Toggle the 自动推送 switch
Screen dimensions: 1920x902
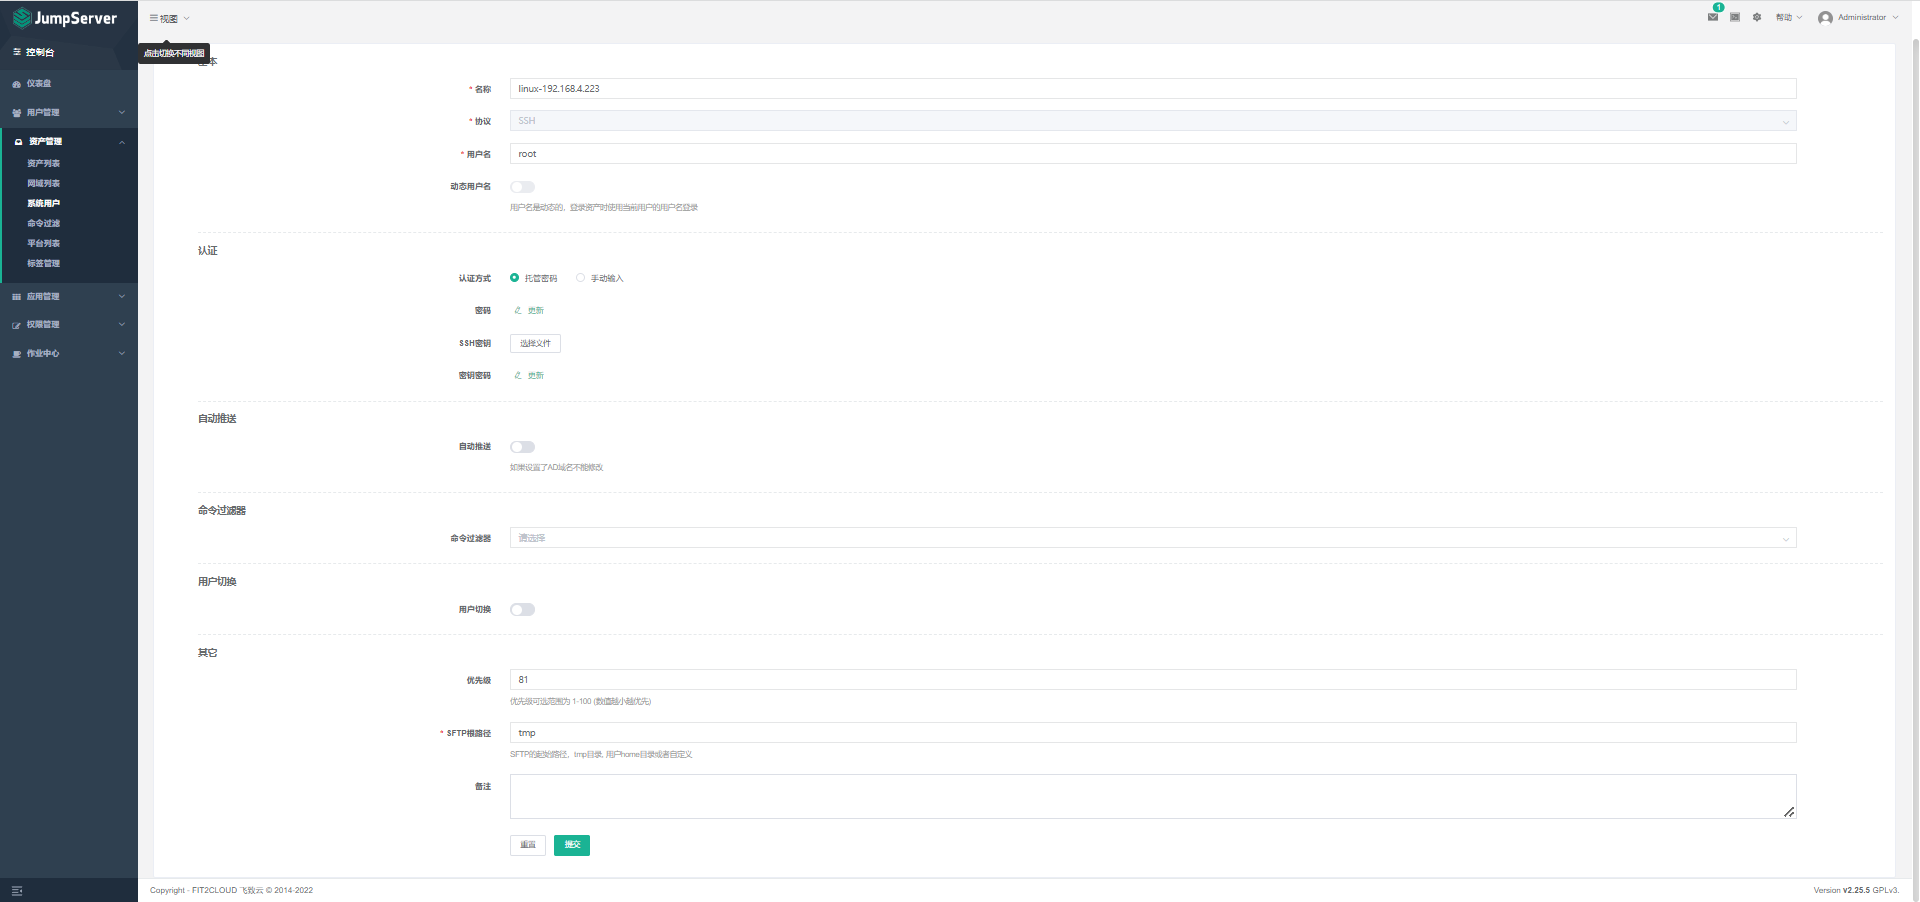(522, 447)
